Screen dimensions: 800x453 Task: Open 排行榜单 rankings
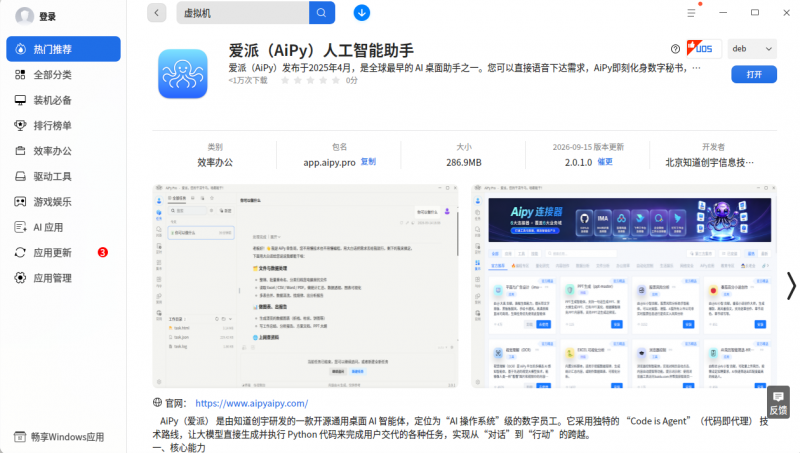63,125
